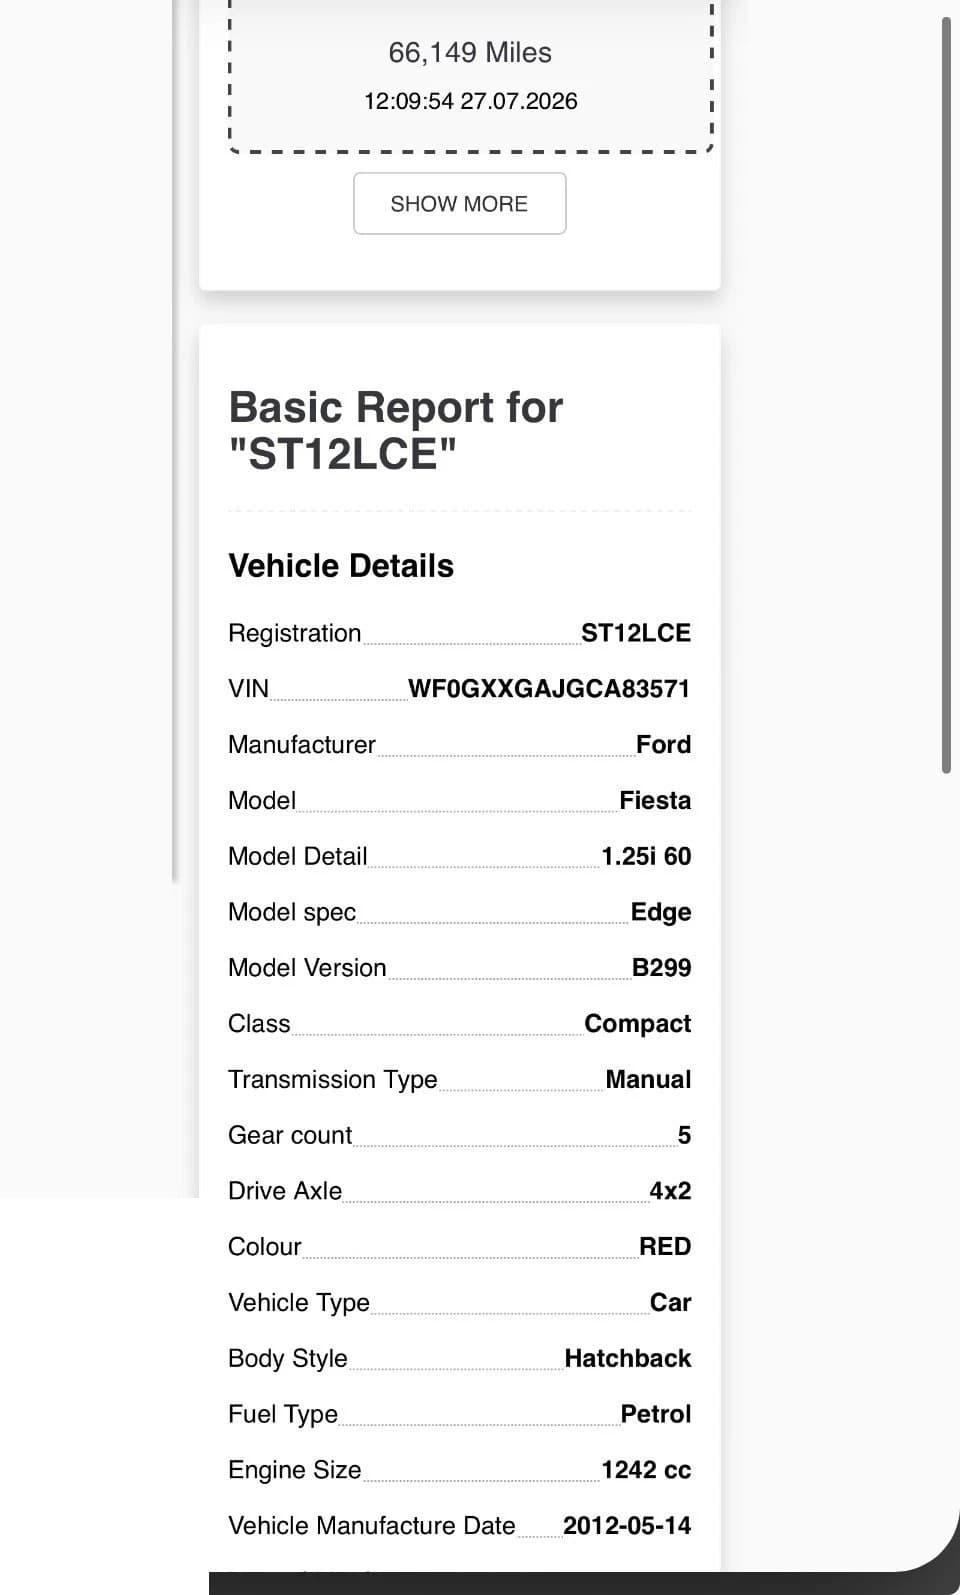
Task: Click the manufacture date 2012-05-14
Action: click(627, 1526)
